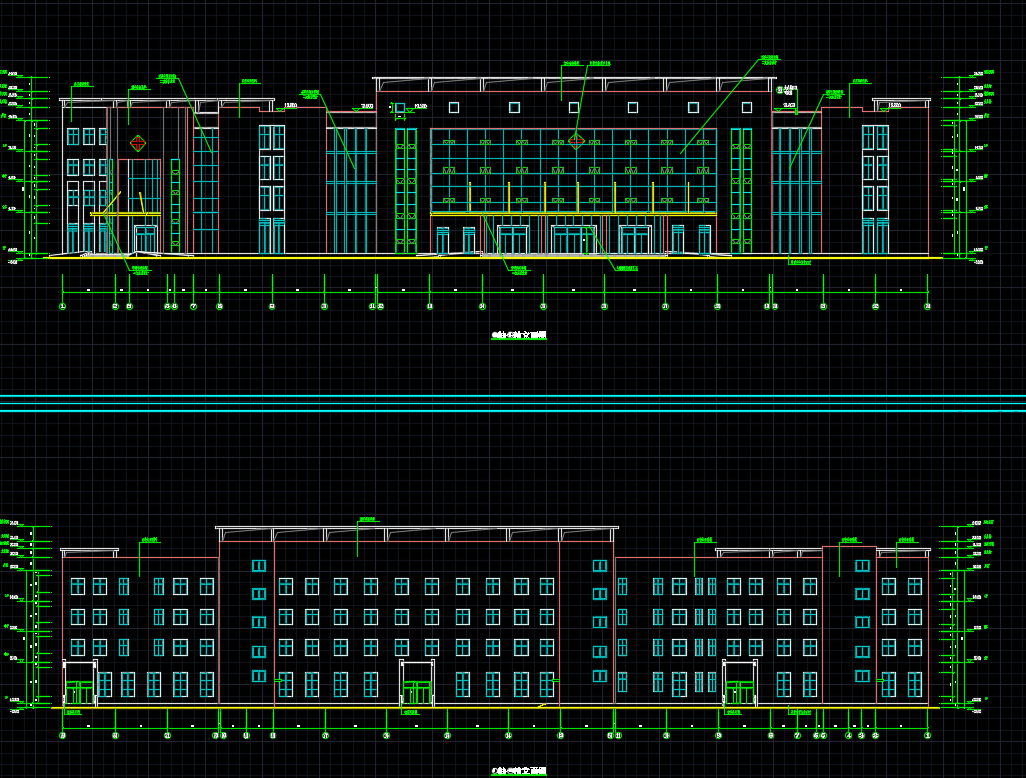
Task: Select the red cross emblem on the central curtain wall
Action: tap(576, 141)
